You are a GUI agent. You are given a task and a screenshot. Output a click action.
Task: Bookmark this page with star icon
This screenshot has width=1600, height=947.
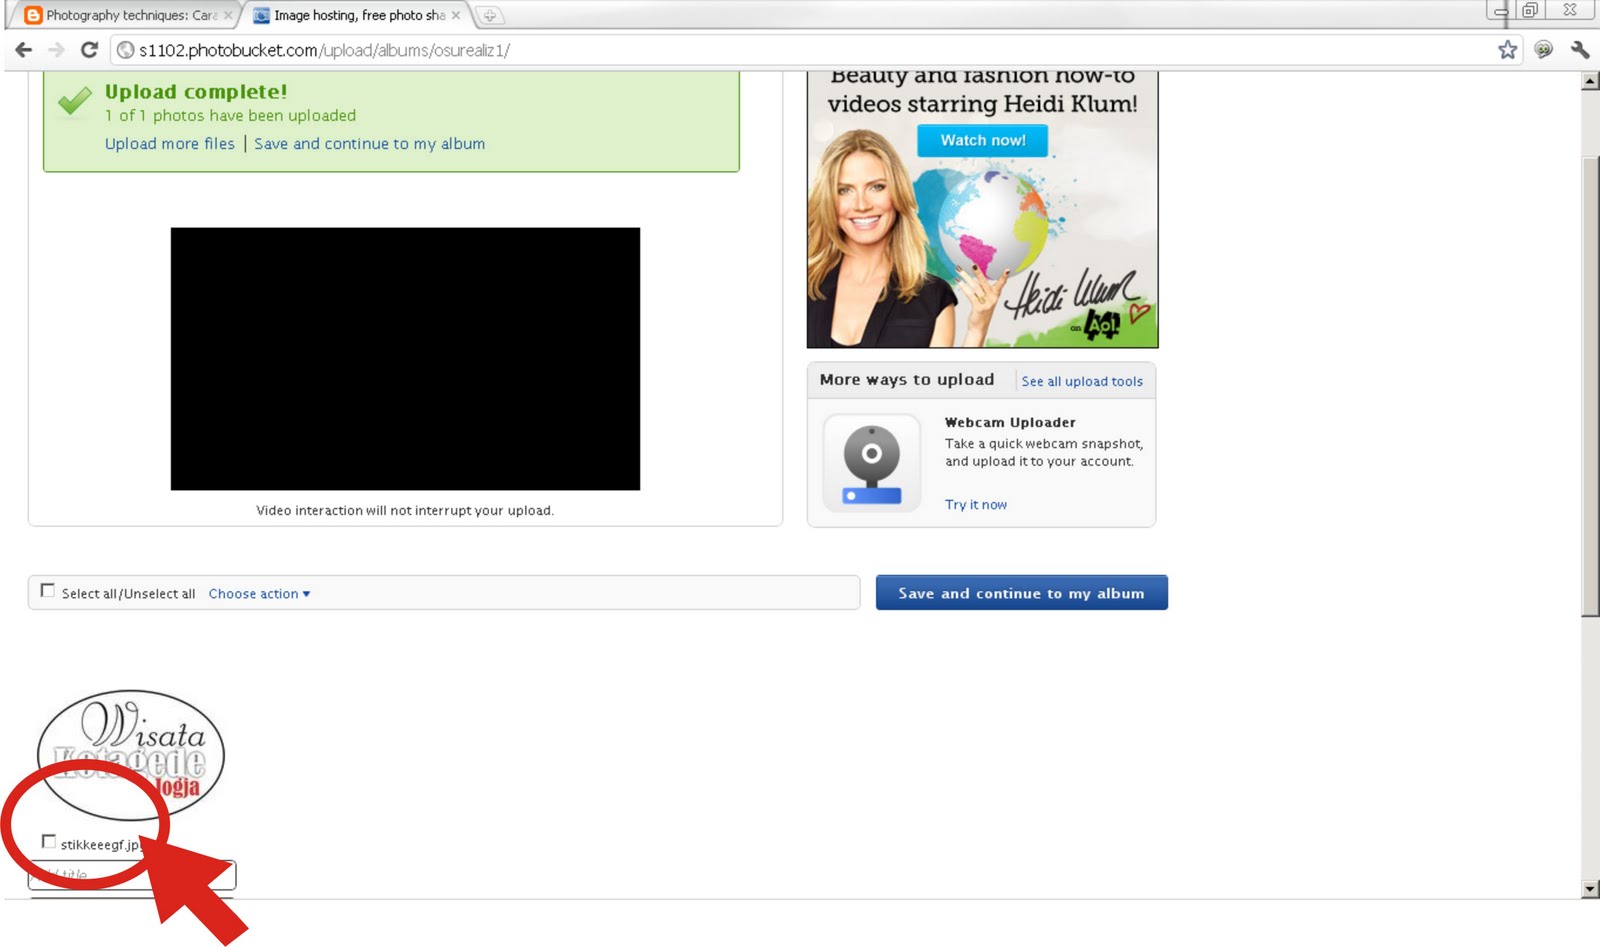point(1507,50)
